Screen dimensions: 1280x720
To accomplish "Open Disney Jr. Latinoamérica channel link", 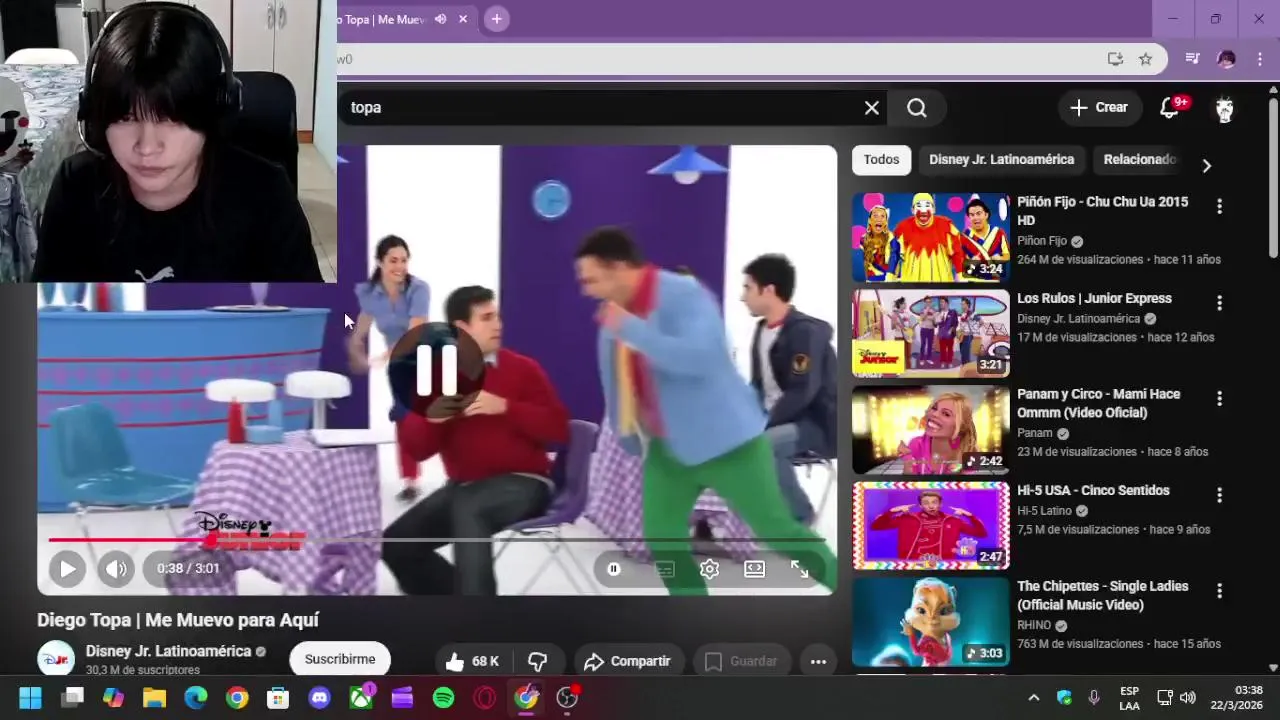I will tap(168, 651).
